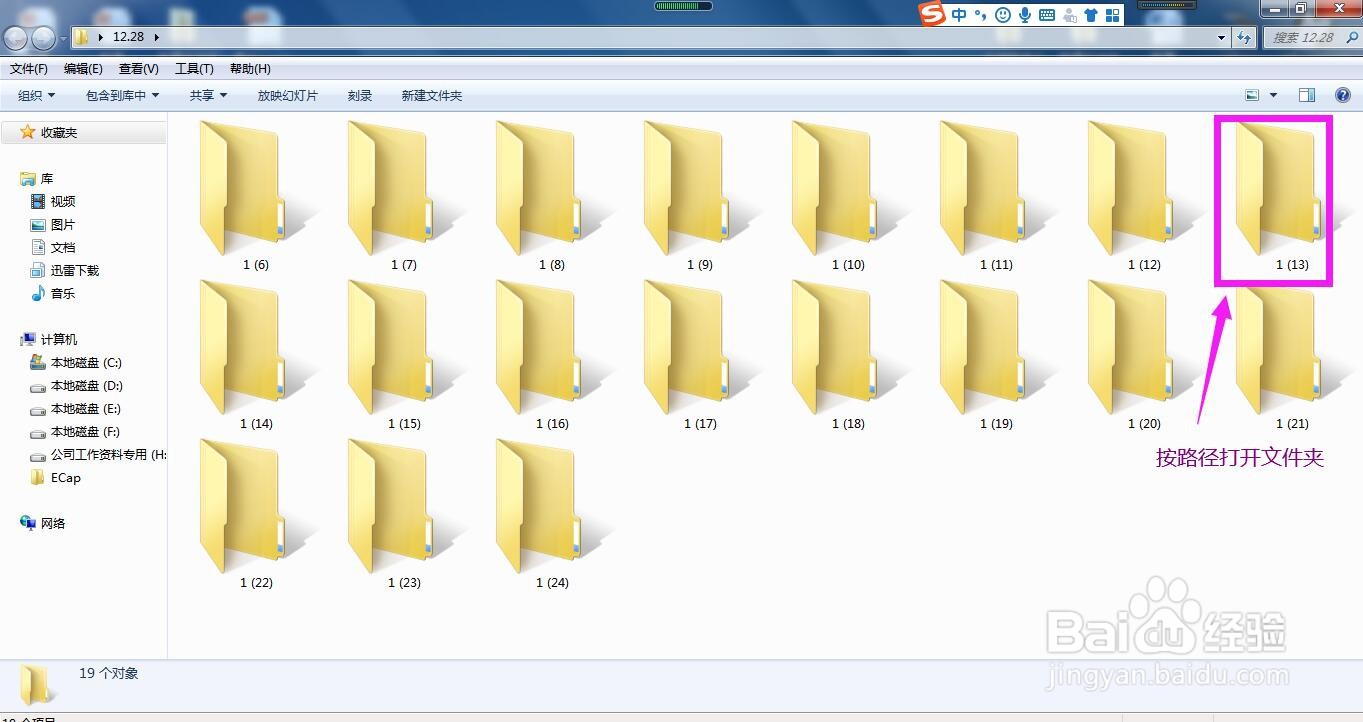Click the back navigation button
1363x722 pixels.
click(x=16, y=38)
